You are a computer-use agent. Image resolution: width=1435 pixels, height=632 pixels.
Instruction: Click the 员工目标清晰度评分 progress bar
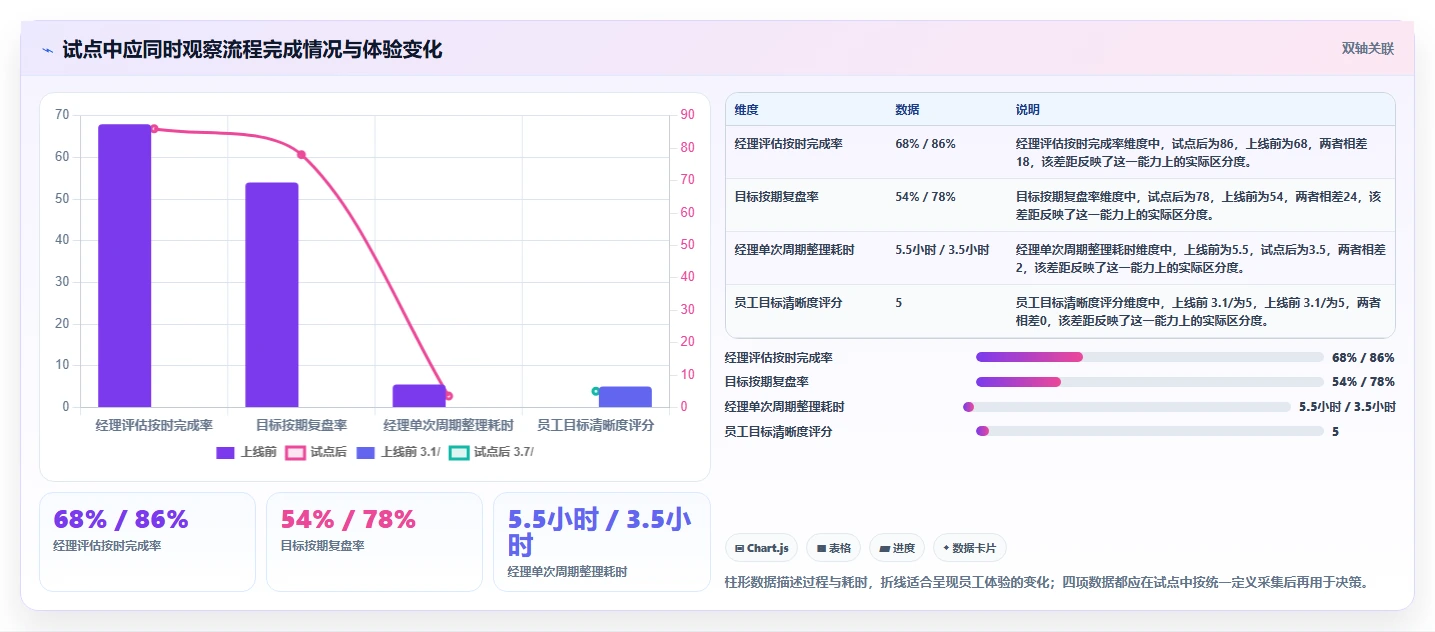click(x=1150, y=431)
